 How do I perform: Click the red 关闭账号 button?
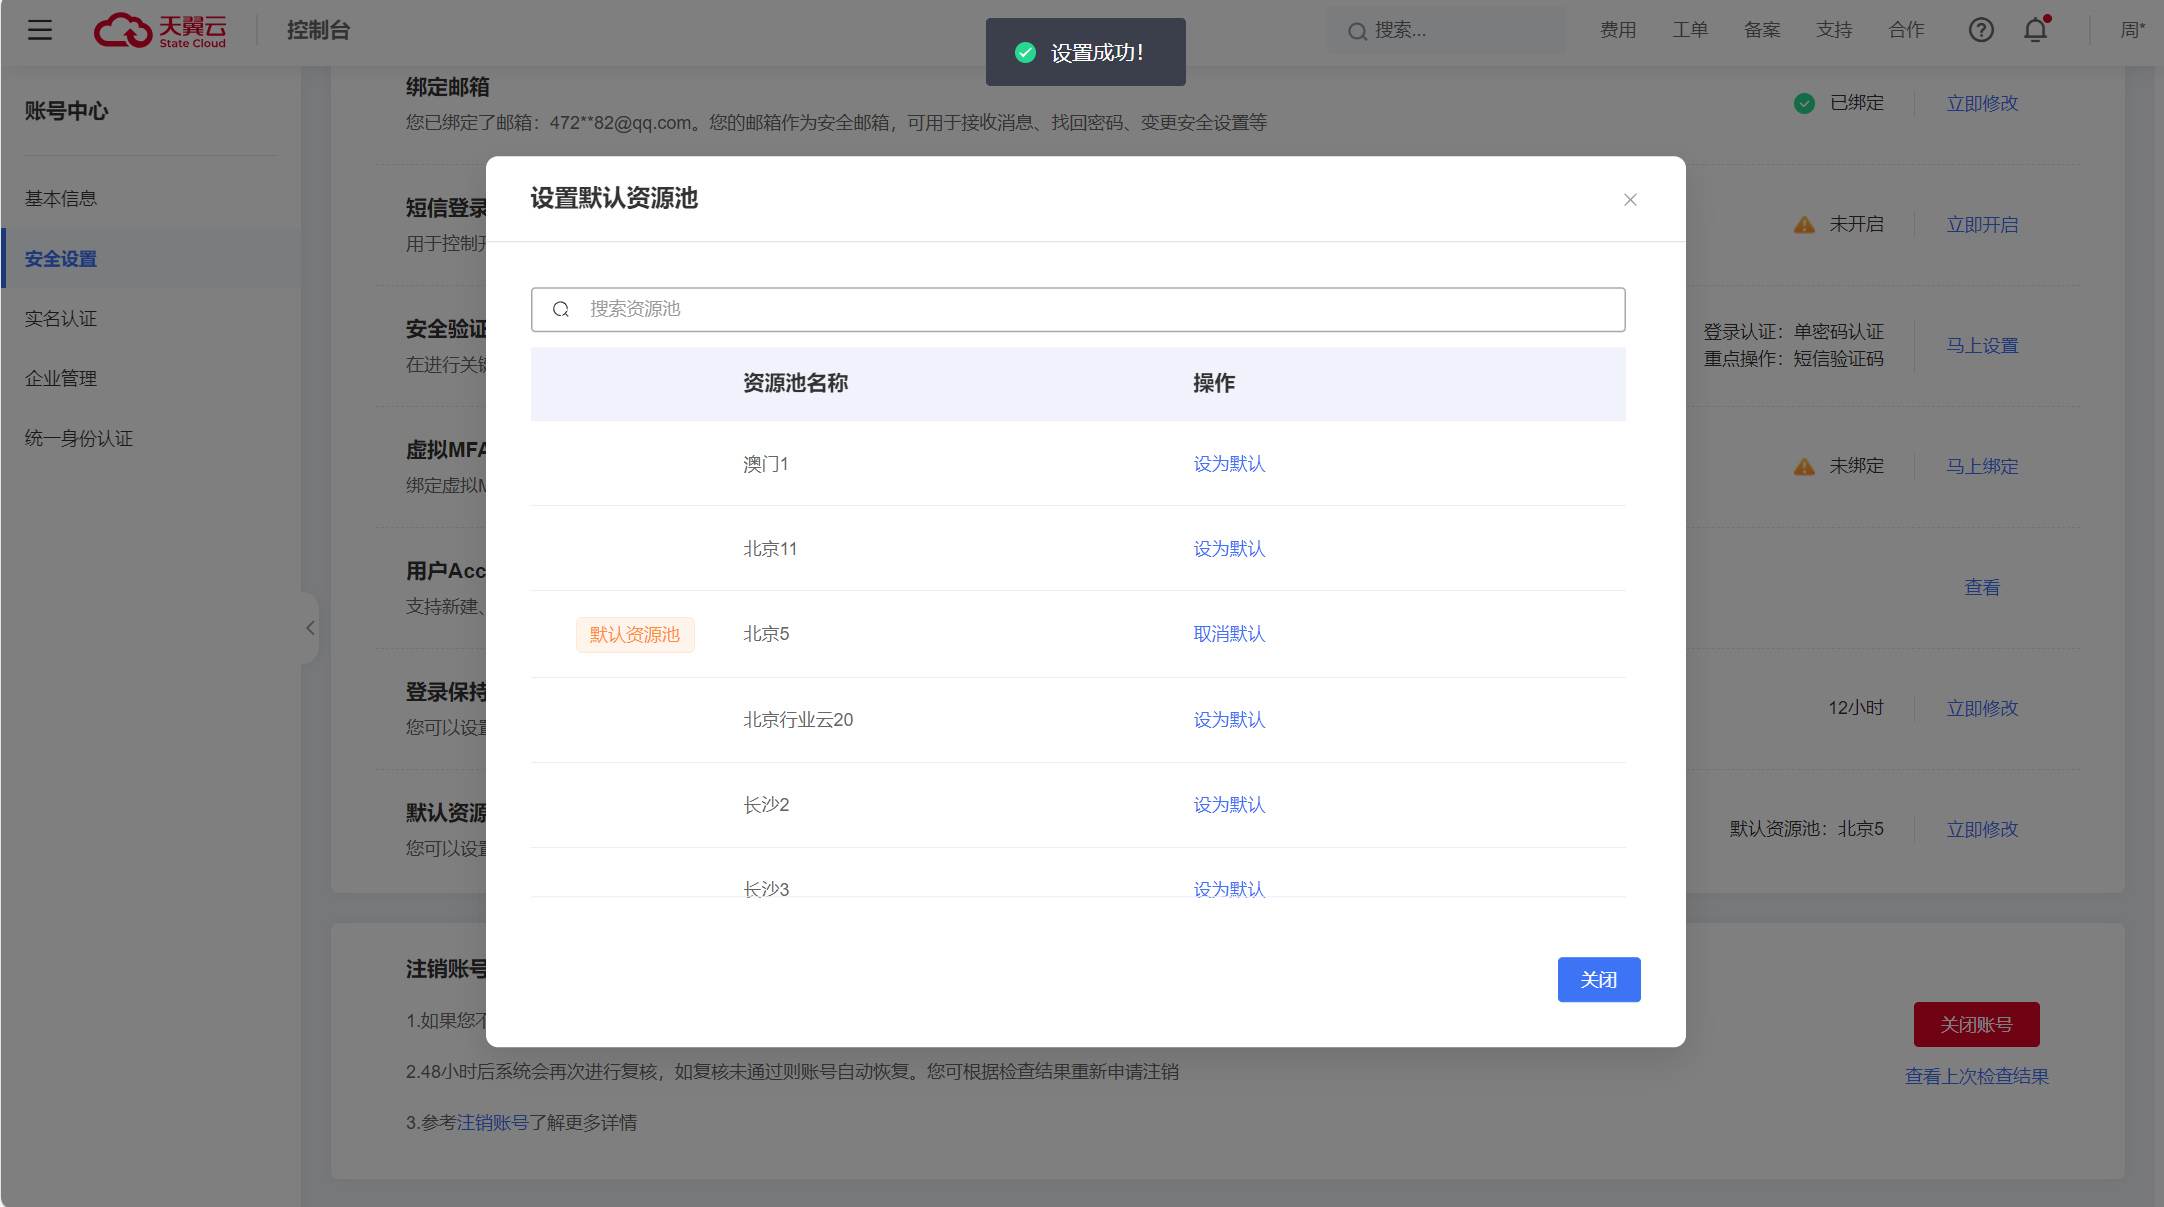(1976, 1025)
